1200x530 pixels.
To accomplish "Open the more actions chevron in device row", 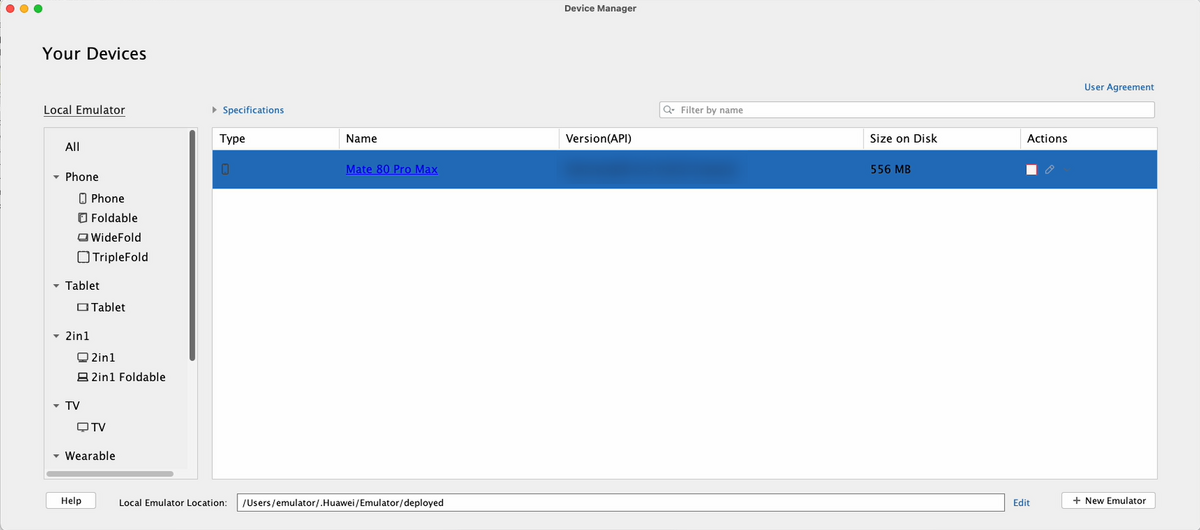I will click(1066, 170).
